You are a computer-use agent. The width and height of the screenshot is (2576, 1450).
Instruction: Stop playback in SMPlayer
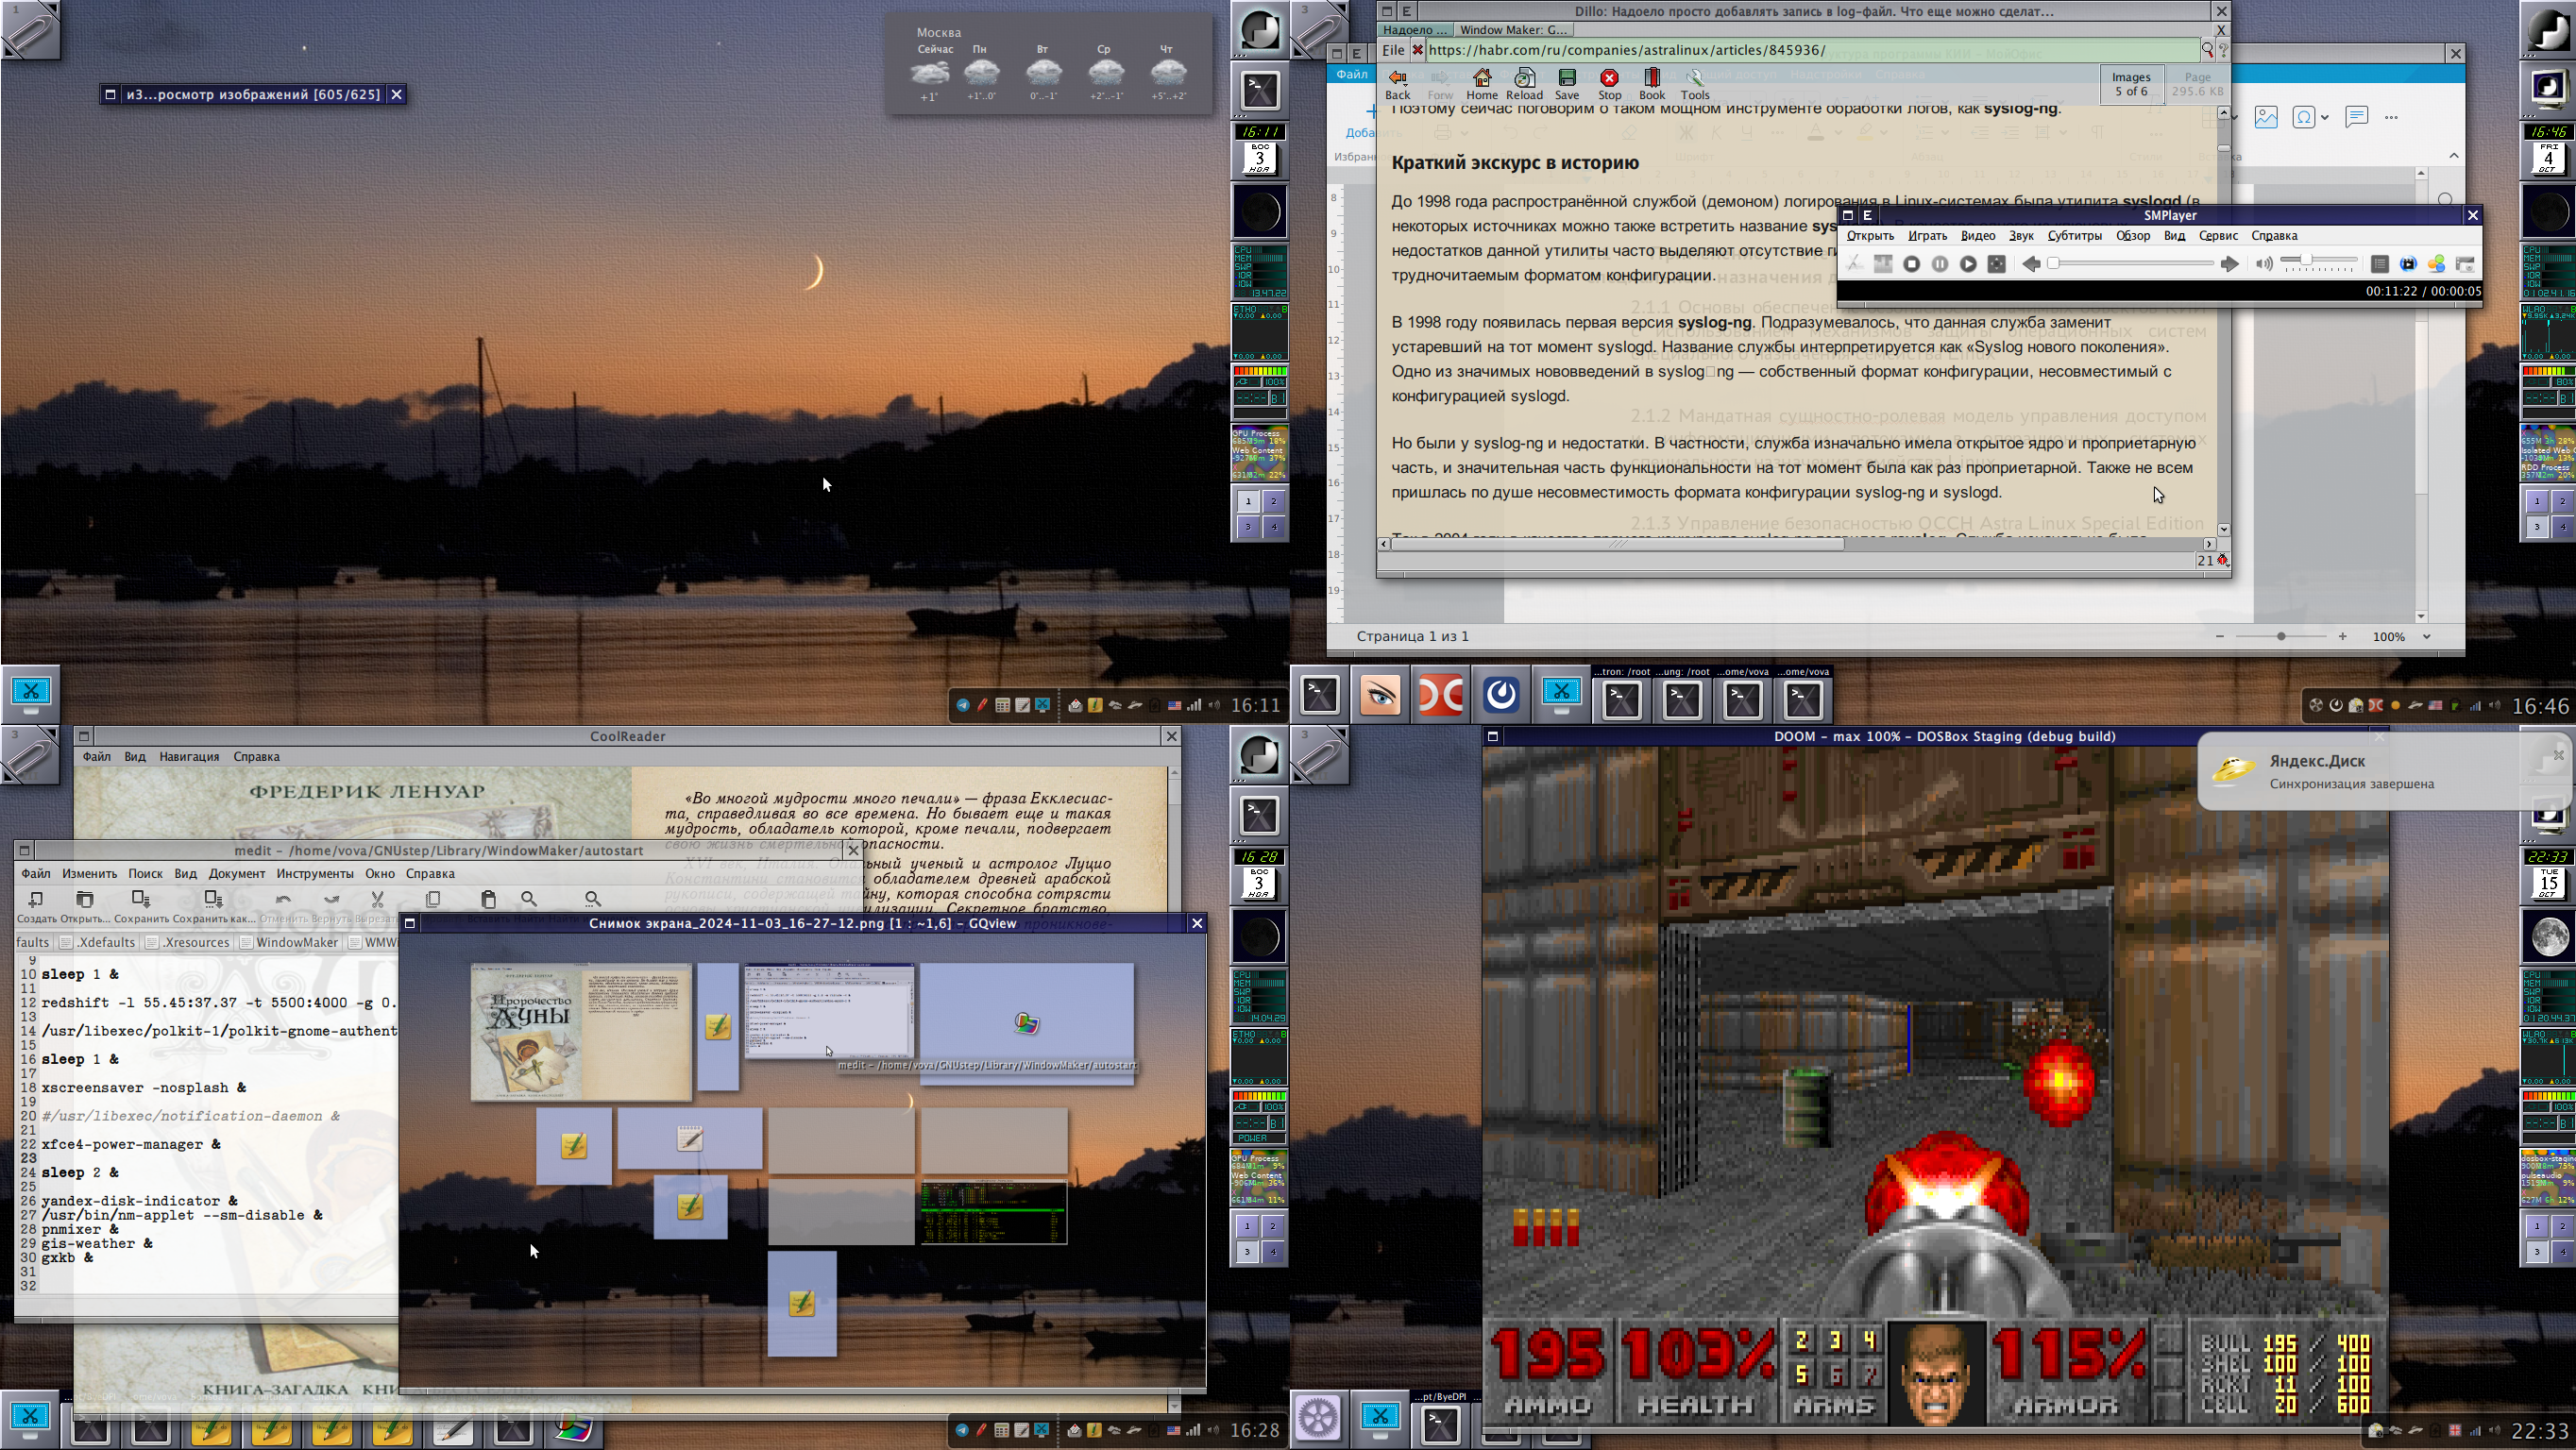pyautogui.click(x=1911, y=264)
